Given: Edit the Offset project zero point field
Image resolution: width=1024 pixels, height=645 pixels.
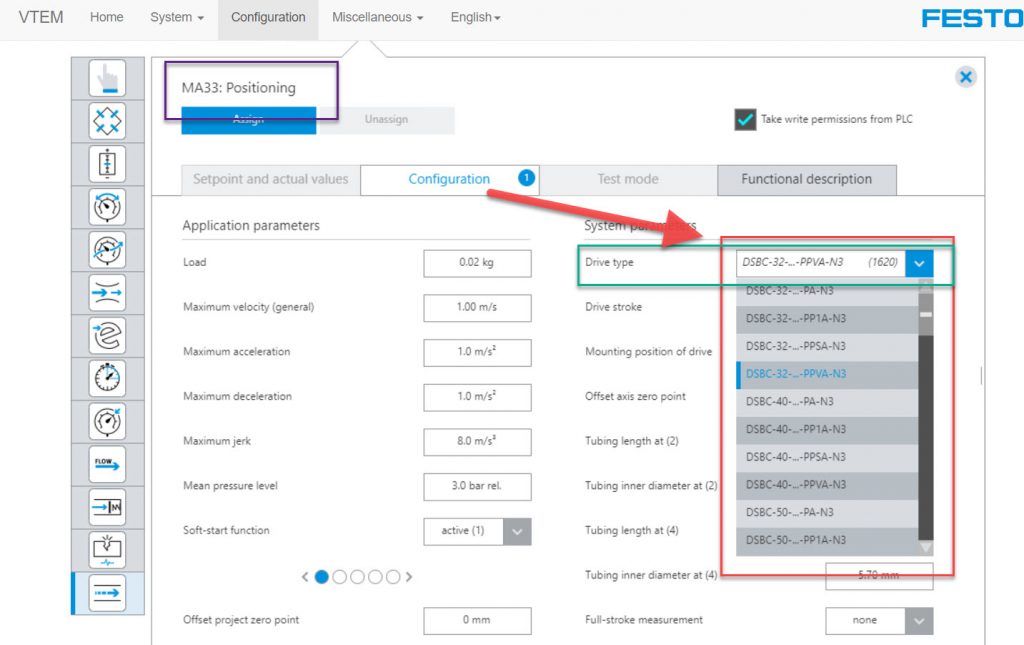Looking at the screenshot, I should pos(477,621).
